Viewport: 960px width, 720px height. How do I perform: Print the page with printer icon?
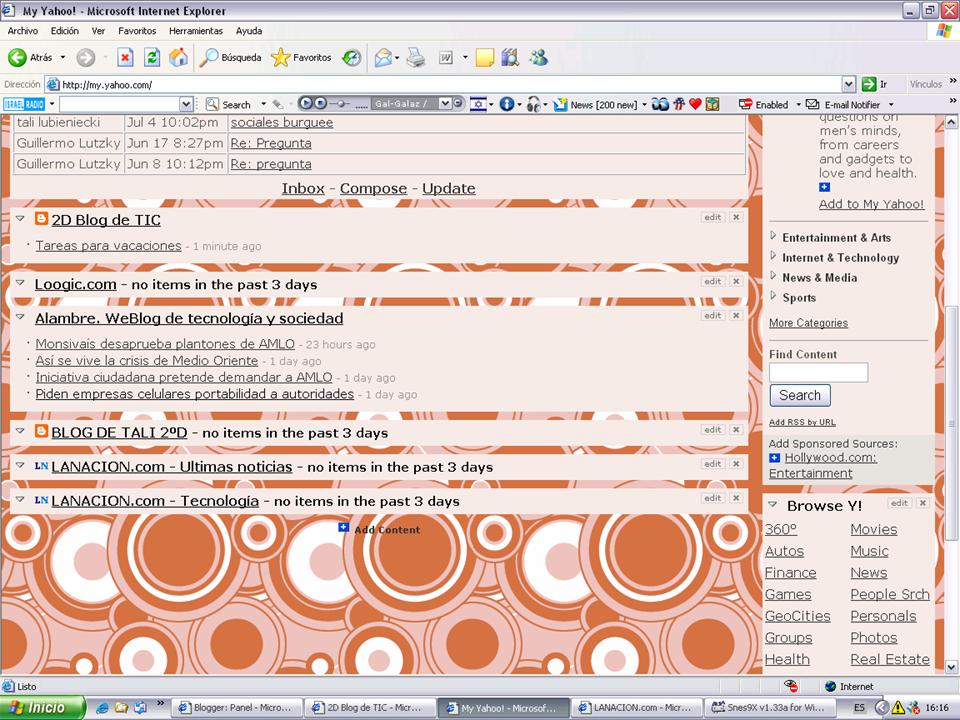pyautogui.click(x=416, y=58)
